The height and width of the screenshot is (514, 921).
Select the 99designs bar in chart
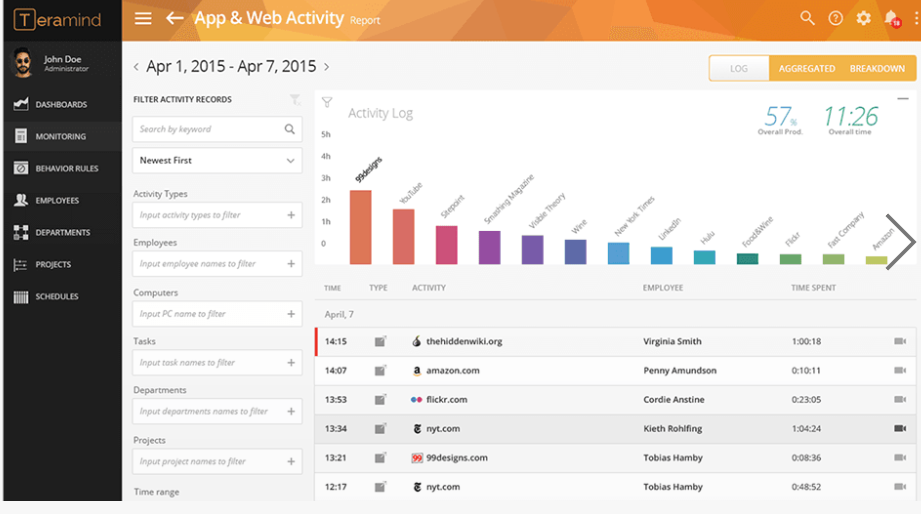click(x=361, y=227)
